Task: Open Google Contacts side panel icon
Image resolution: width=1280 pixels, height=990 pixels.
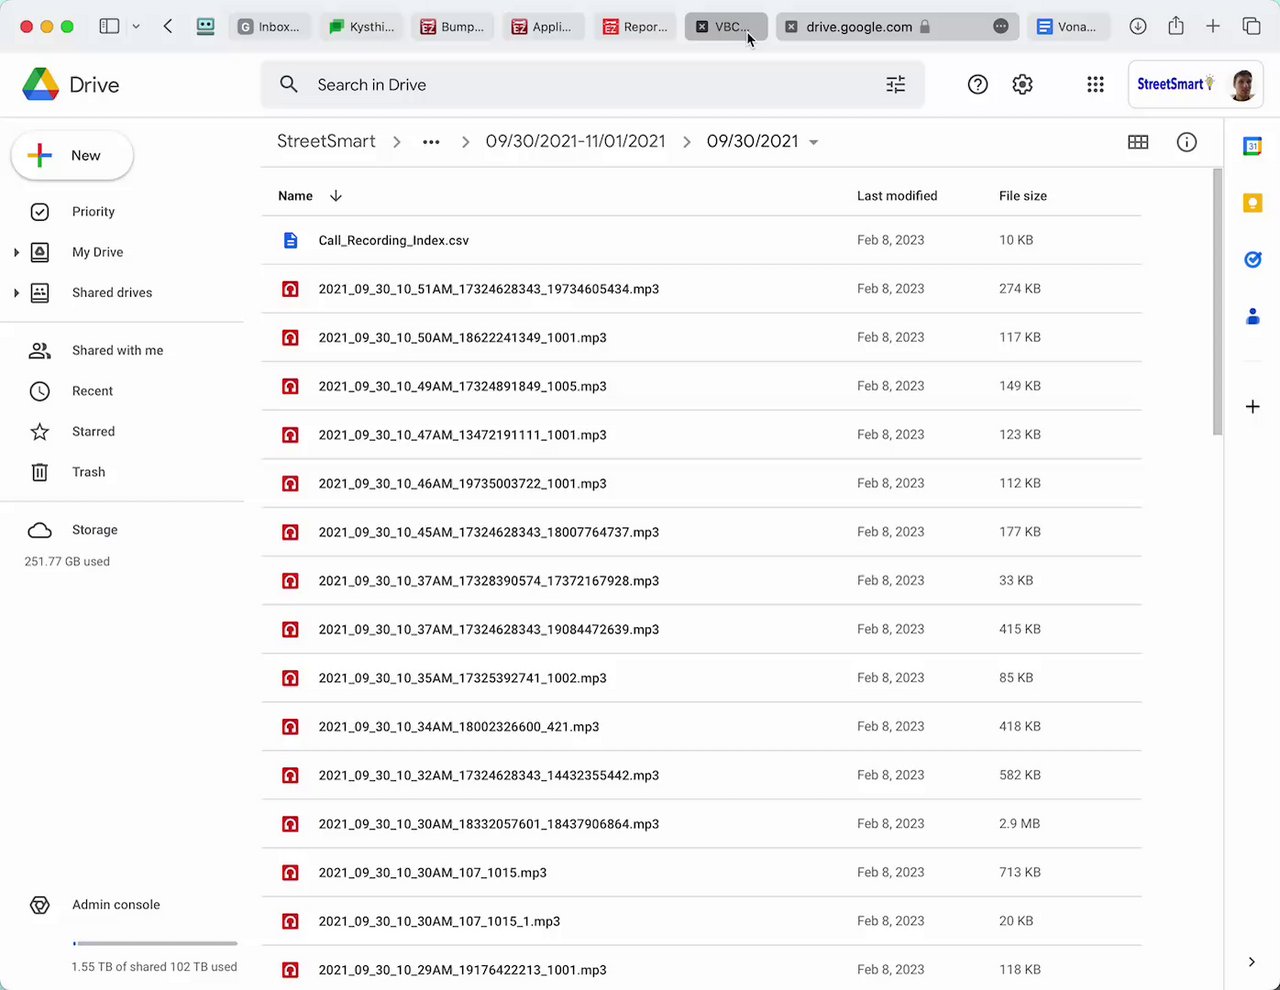Action: (1252, 317)
